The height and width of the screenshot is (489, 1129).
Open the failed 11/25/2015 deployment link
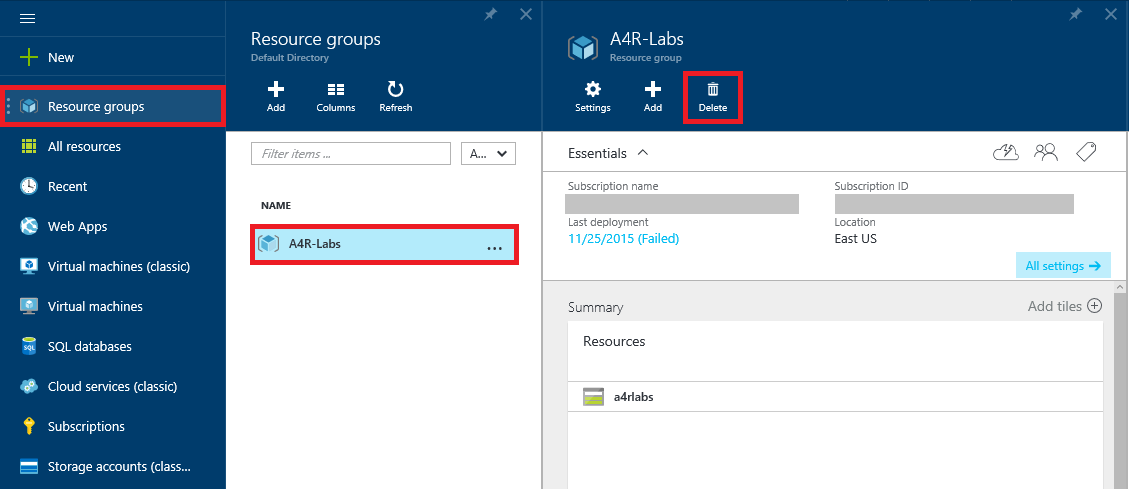(623, 239)
